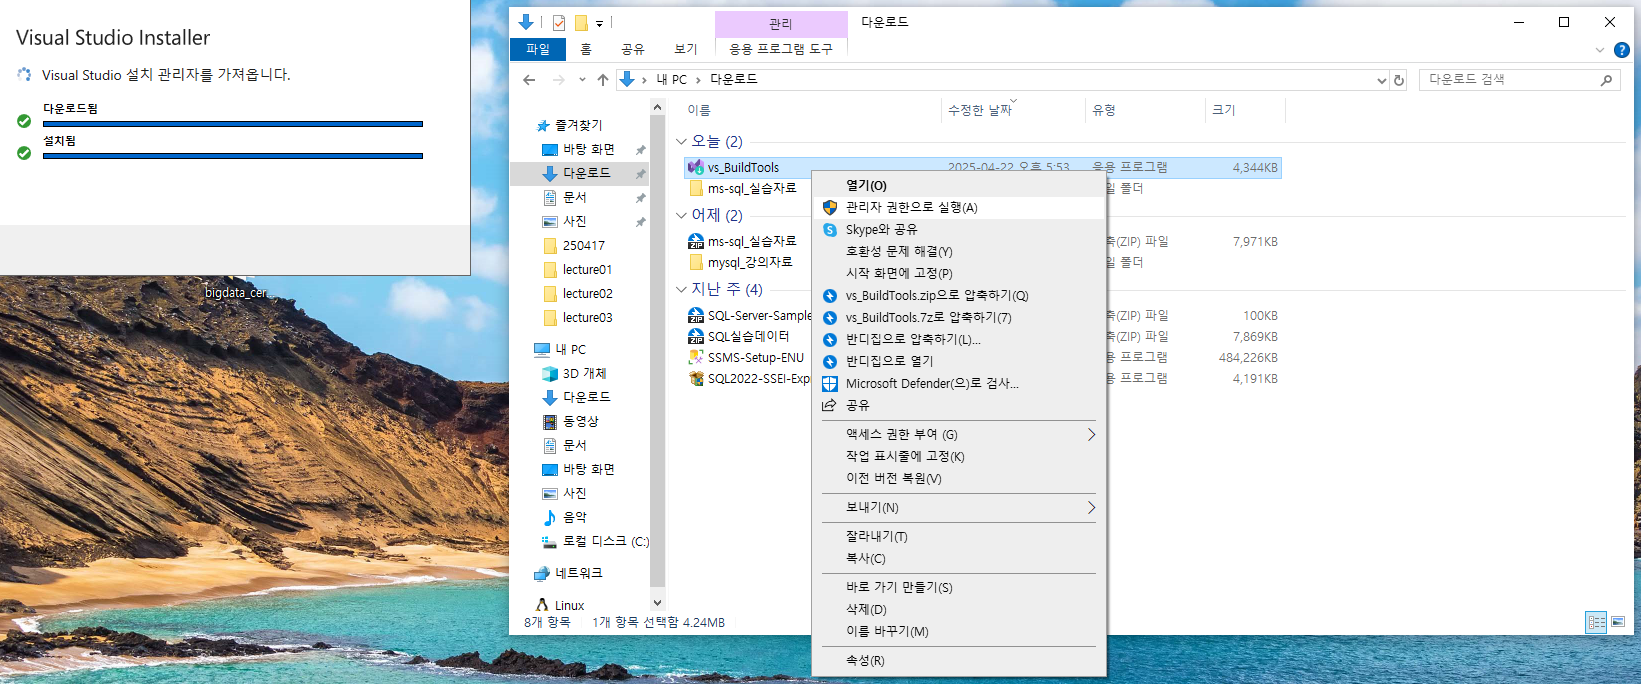Select 호환성 문제 해결 in the context menu

tap(961, 251)
